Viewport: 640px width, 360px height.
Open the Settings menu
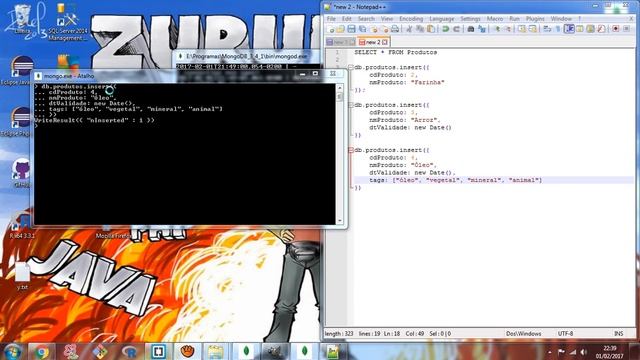pyautogui.click(x=470, y=19)
